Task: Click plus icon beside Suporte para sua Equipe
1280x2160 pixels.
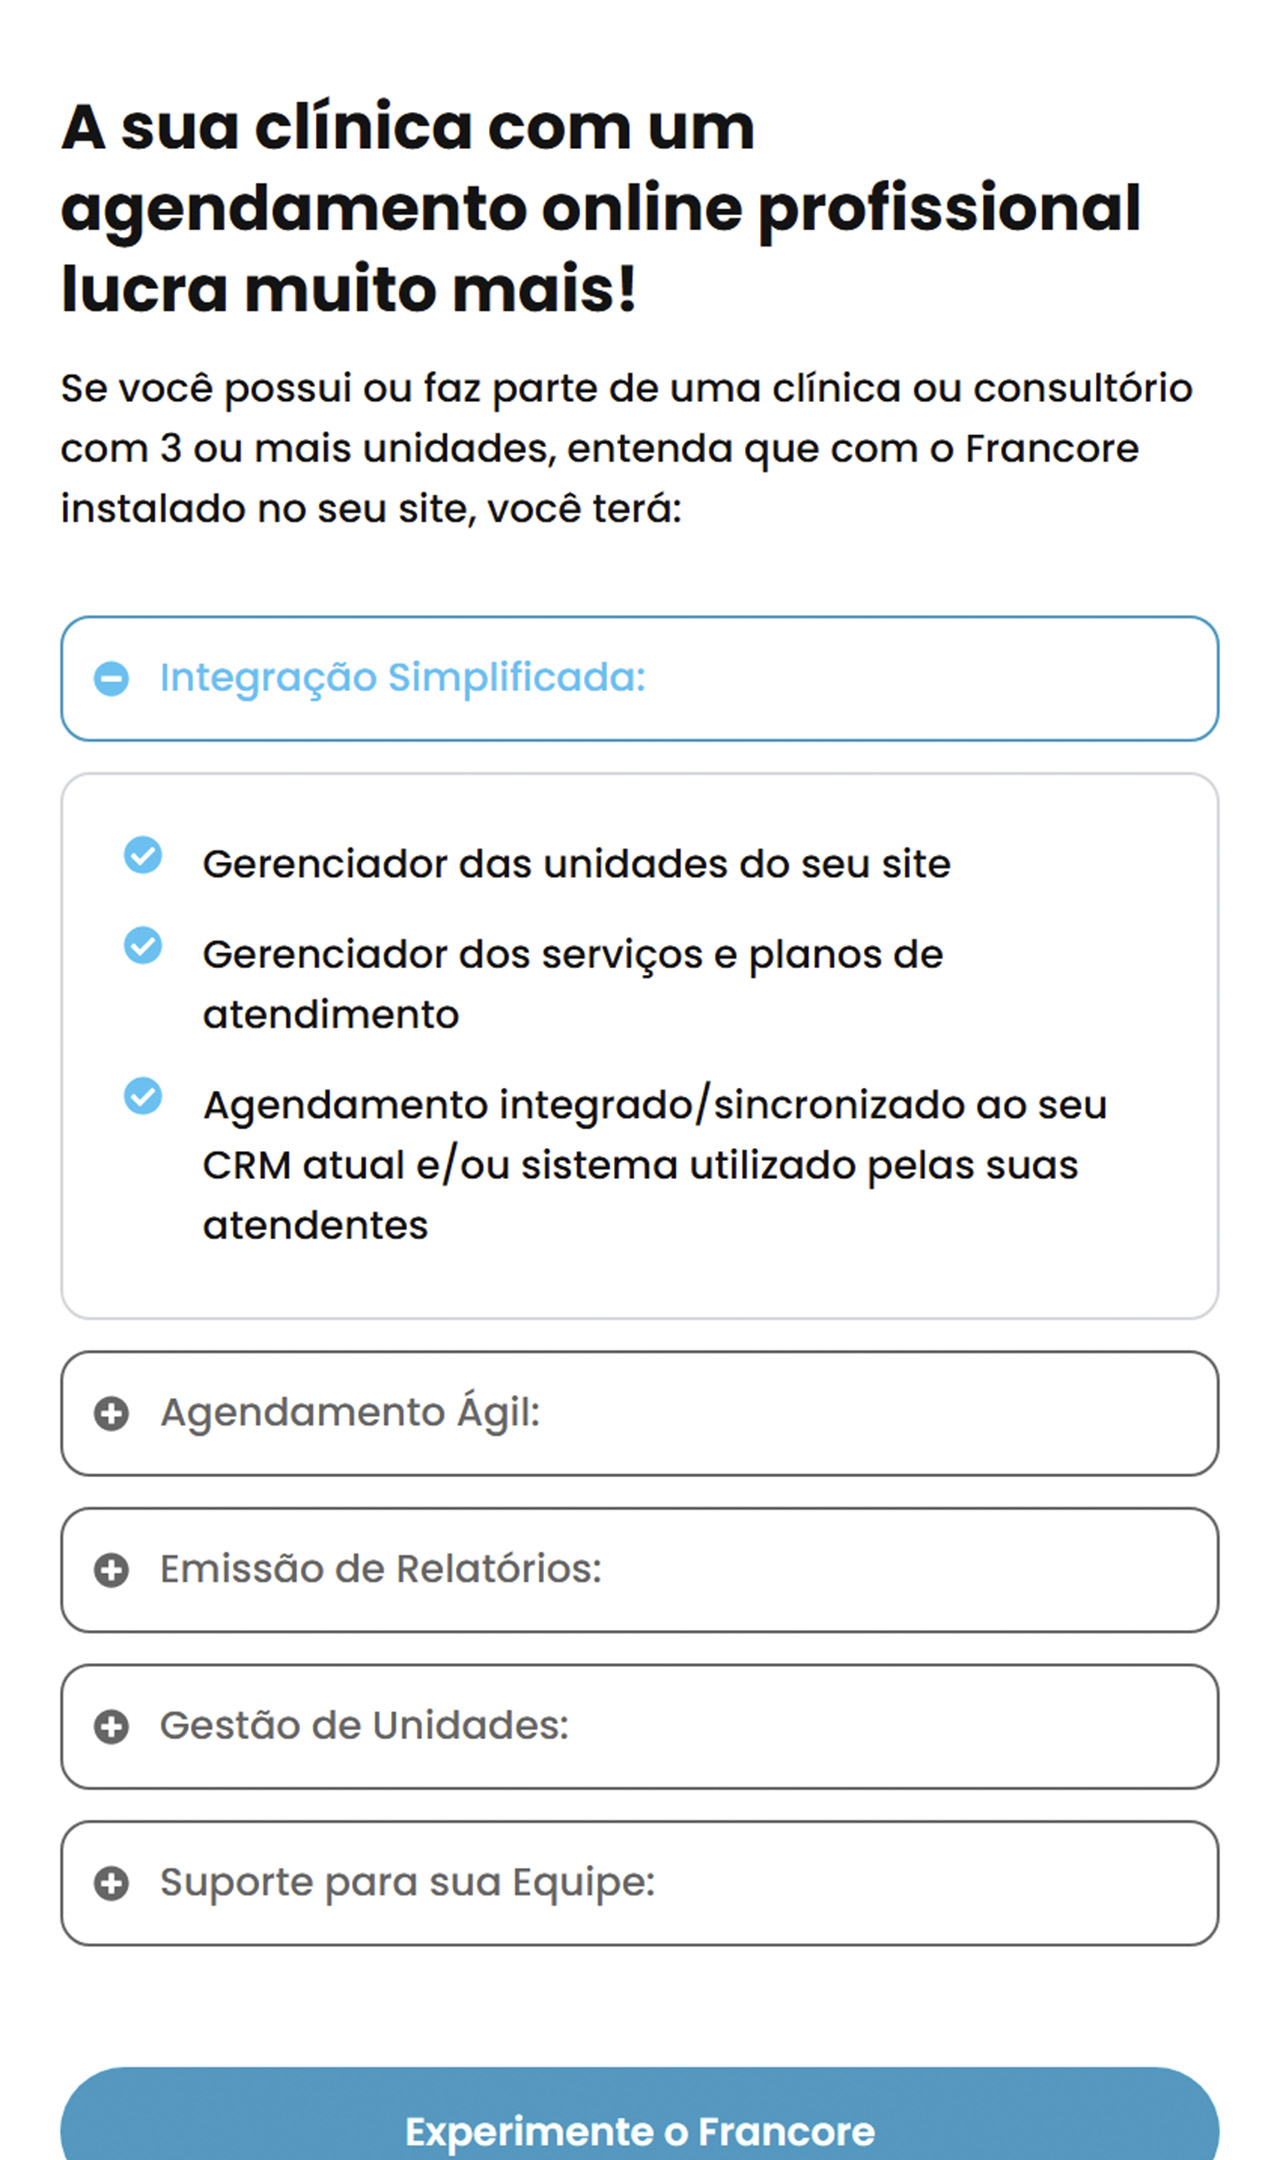Action: point(111,1883)
